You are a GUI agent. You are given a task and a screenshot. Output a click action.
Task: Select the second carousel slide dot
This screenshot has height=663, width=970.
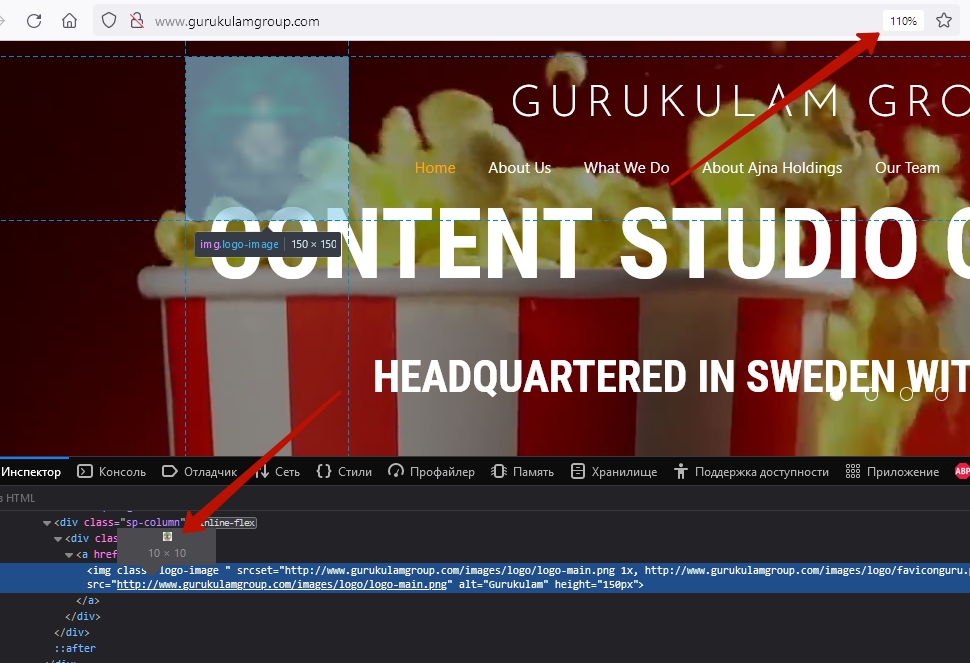click(x=871, y=394)
